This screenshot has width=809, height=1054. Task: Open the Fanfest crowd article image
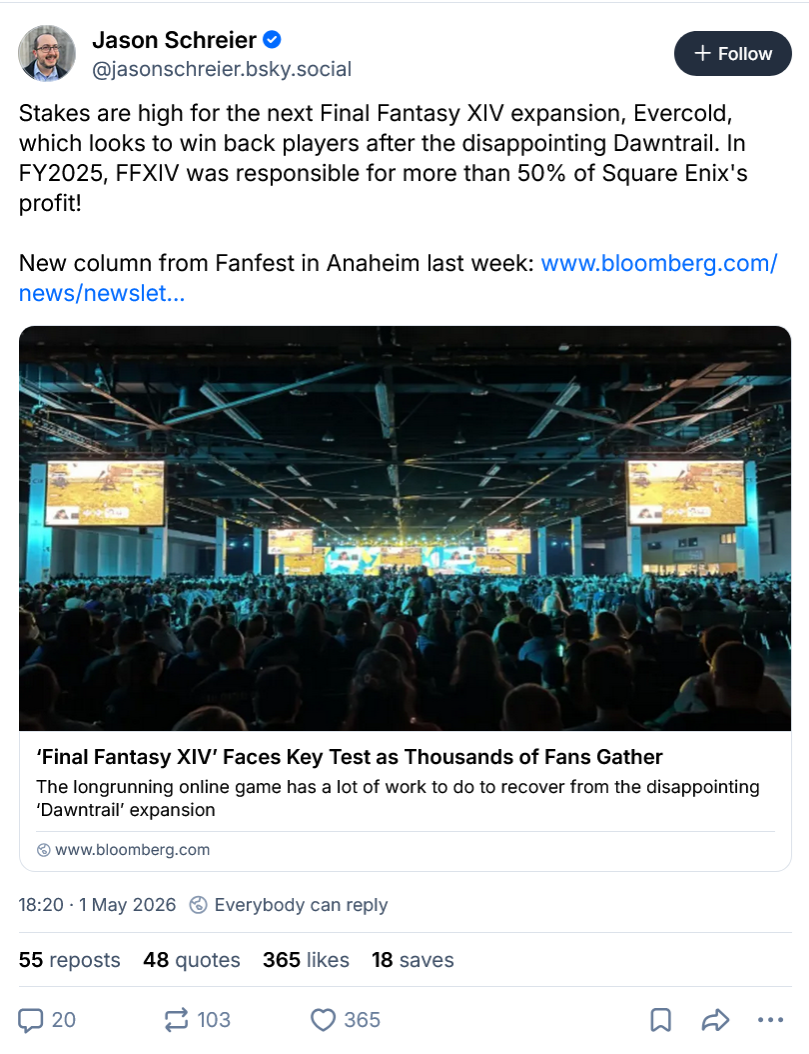tap(404, 528)
